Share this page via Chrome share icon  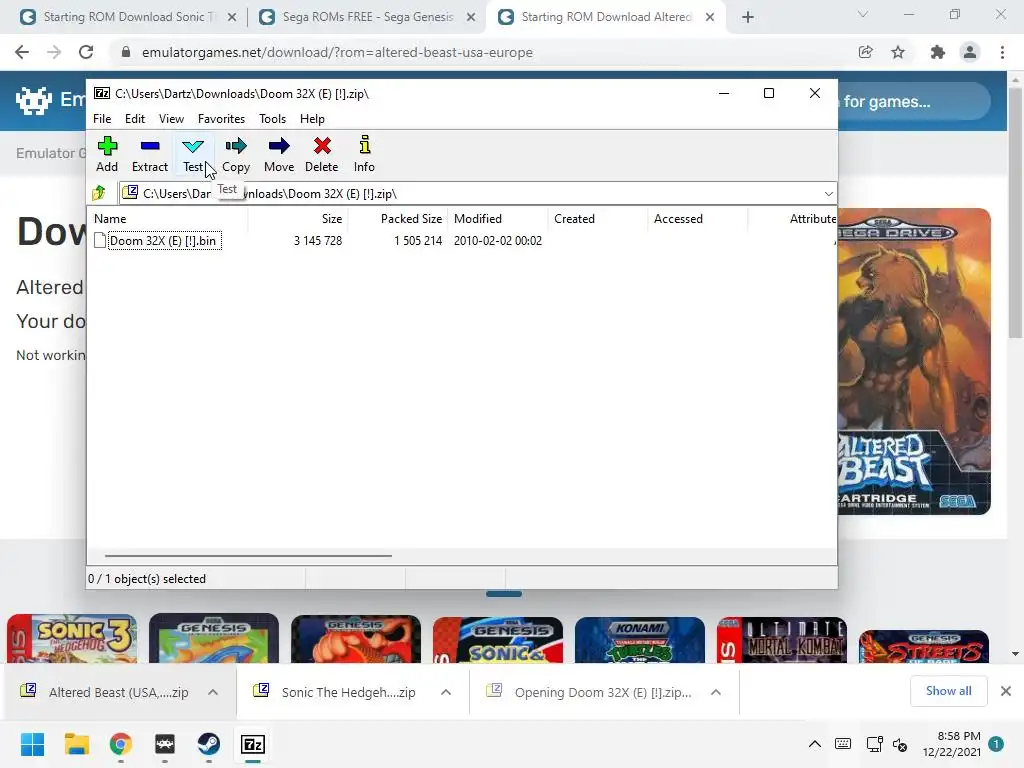(x=865, y=52)
